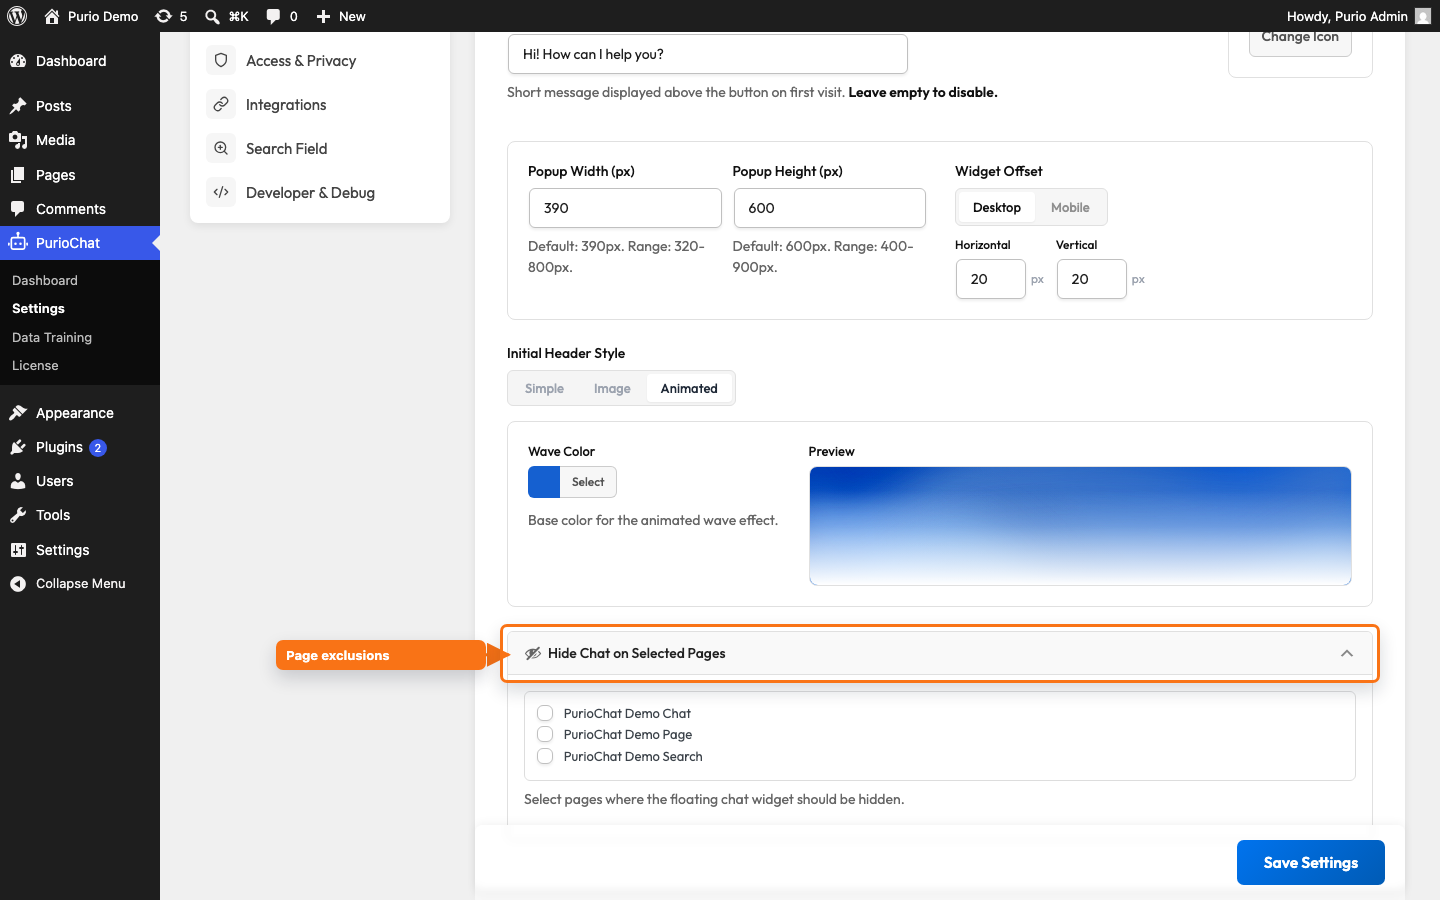Click the Tools wrench icon
Image resolution: width=1440 pixels, height=900 pixels.
pyautogui.click(x=18, y=515)
